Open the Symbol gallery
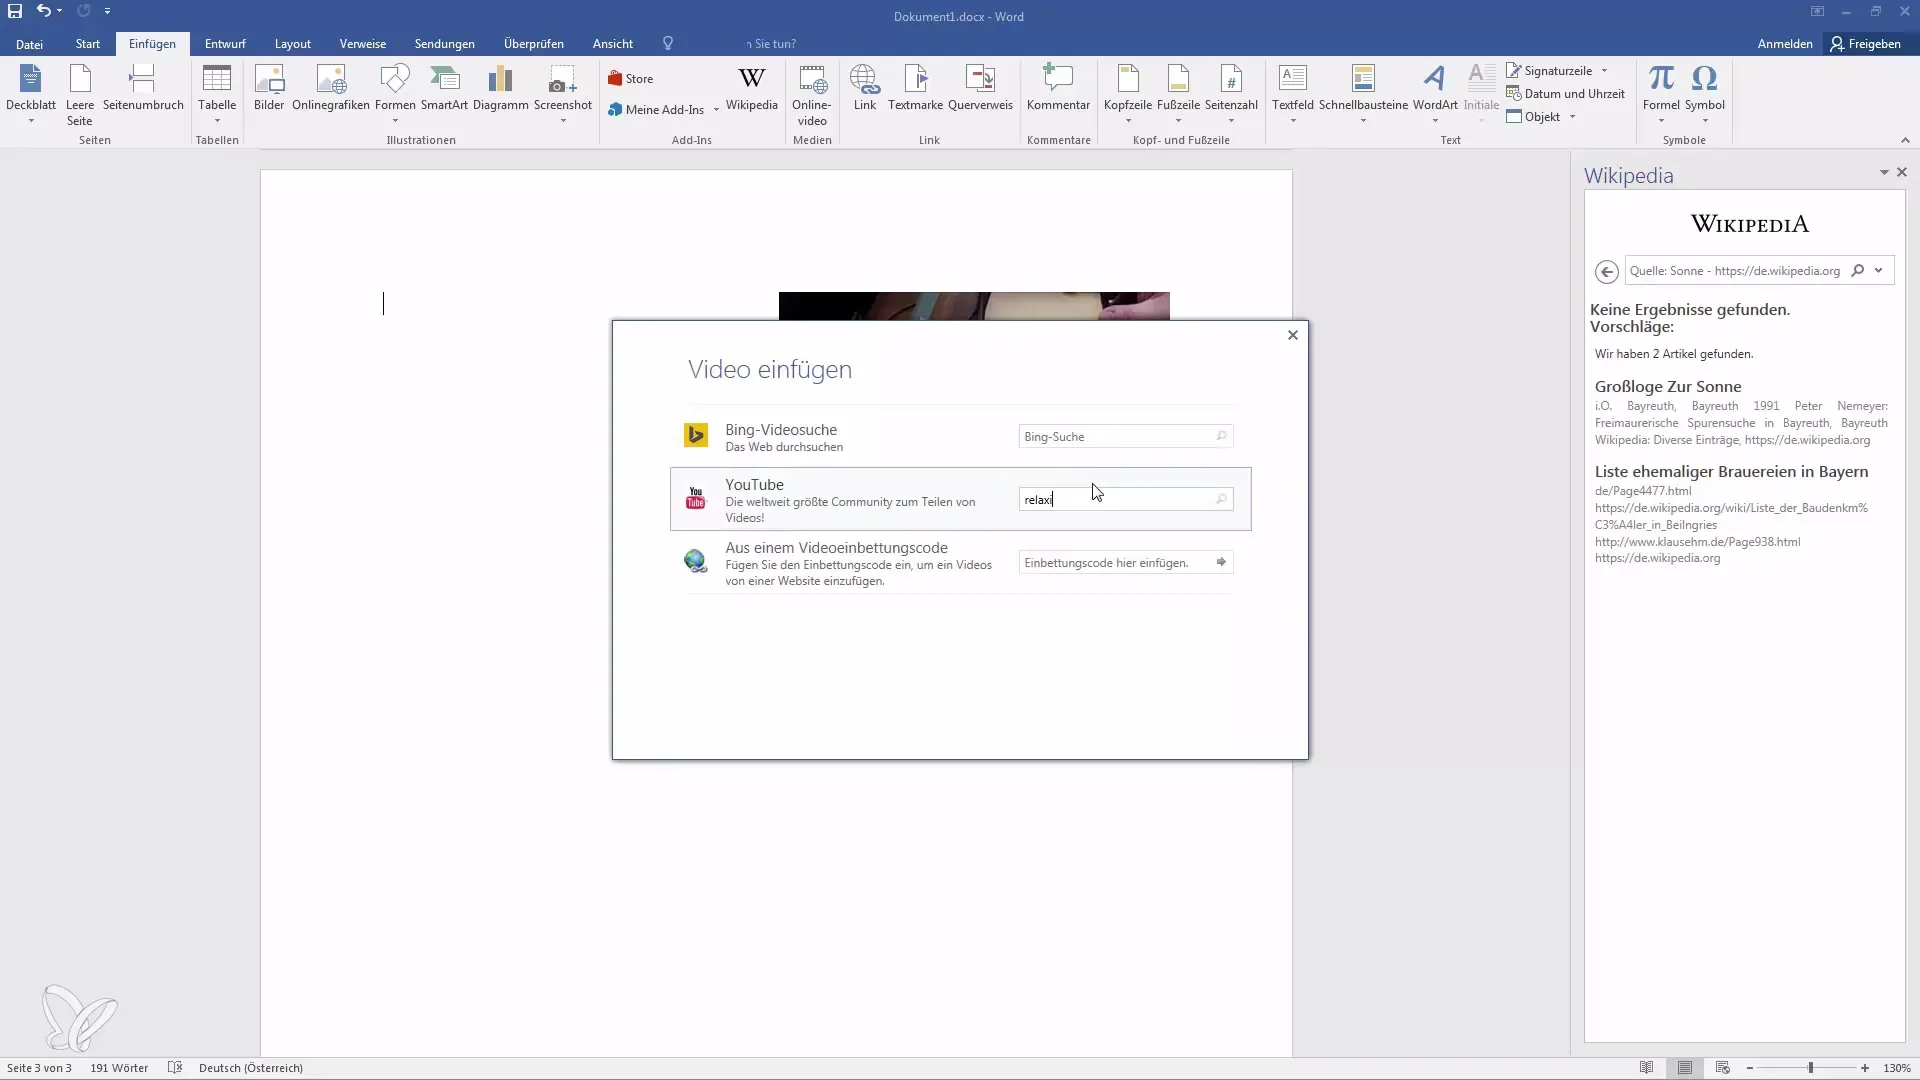The height and width of the screenshot is (1080, 1920). point(1704,93)
